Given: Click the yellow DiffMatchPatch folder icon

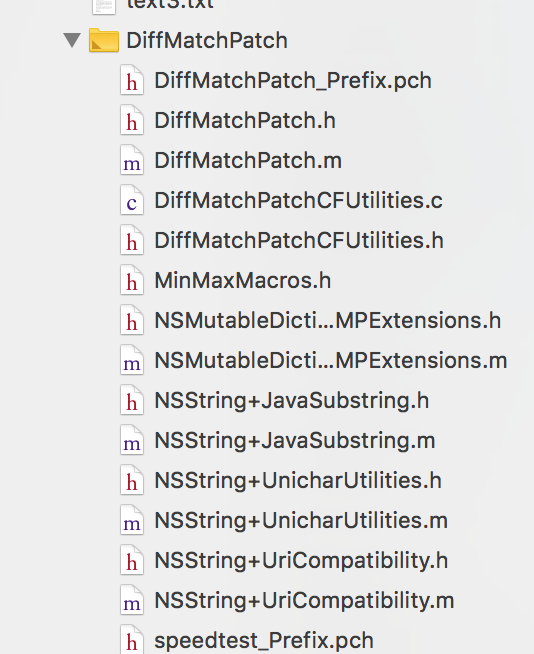Looking at the screenshot, I should click(x=104, y=40).
